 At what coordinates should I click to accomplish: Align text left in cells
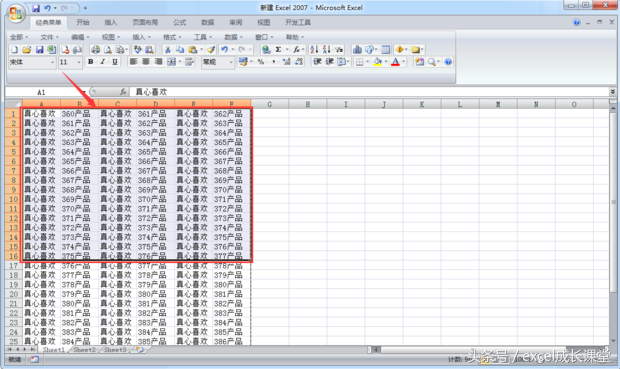tap(133, 62)
